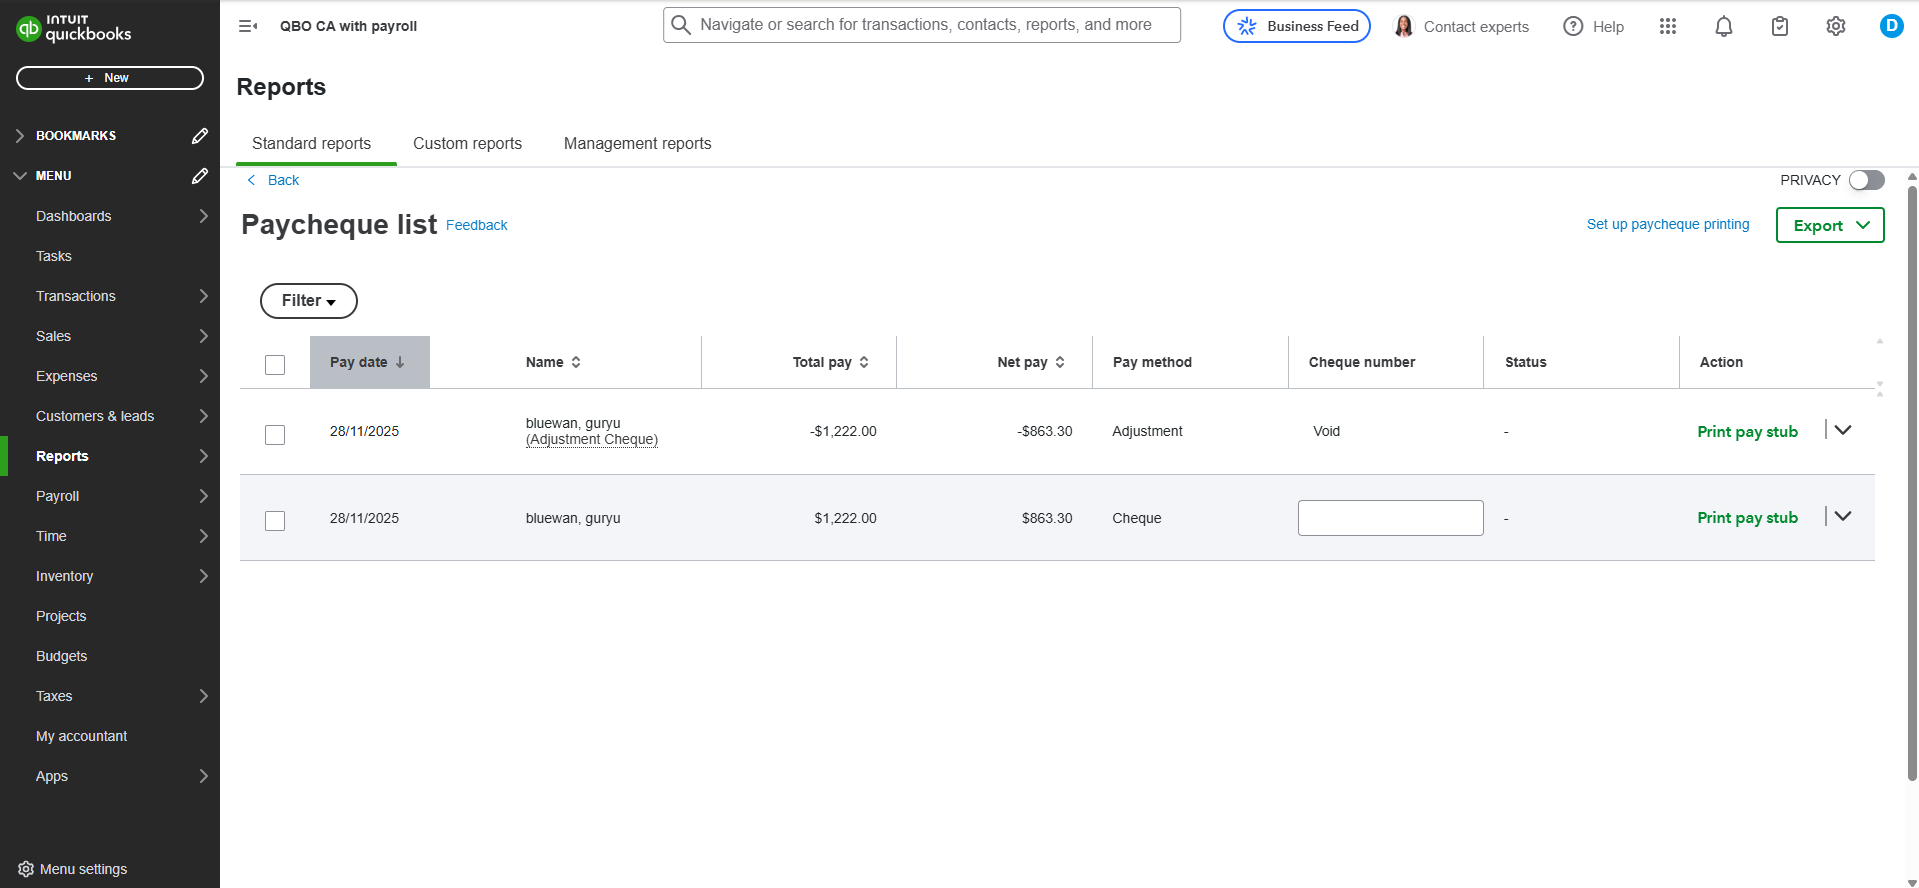Image resolution: width=1919 pixels, height=888 pixels.
Task: Click the vertical scrollbar on the right
Action: [x=1912, y=480]
